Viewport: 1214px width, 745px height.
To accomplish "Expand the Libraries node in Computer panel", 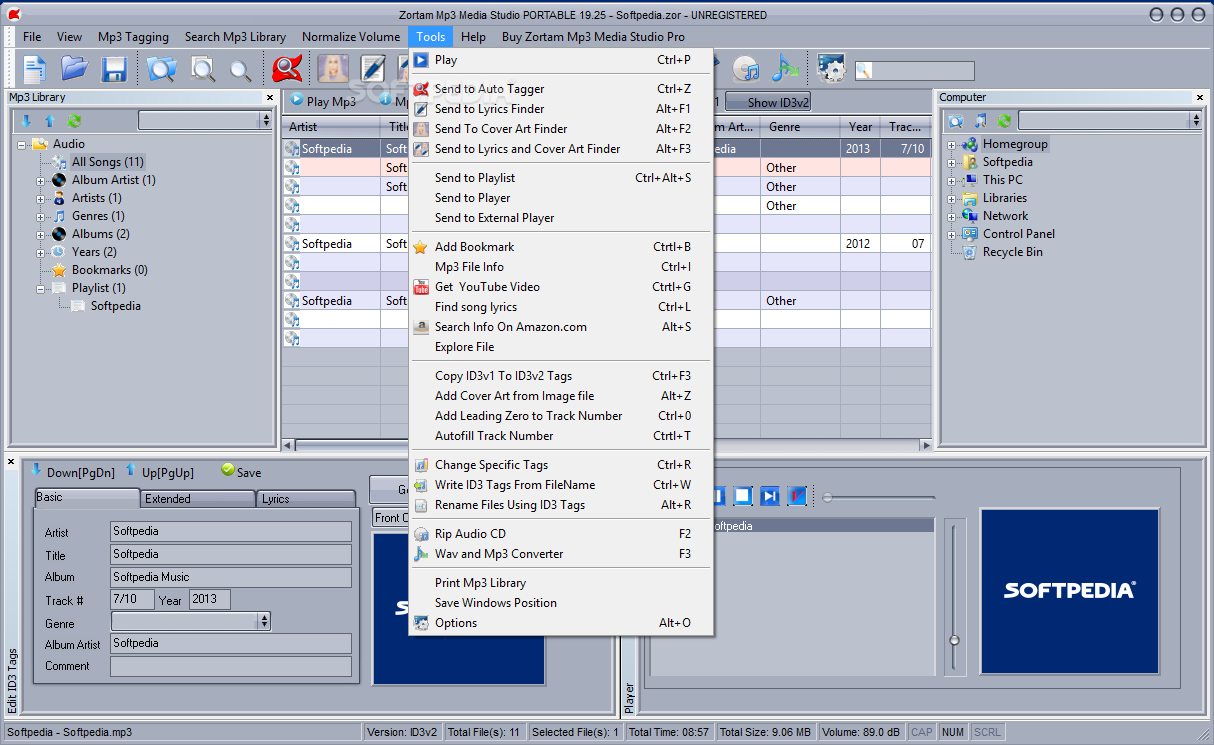I will [x=952, y=199].
